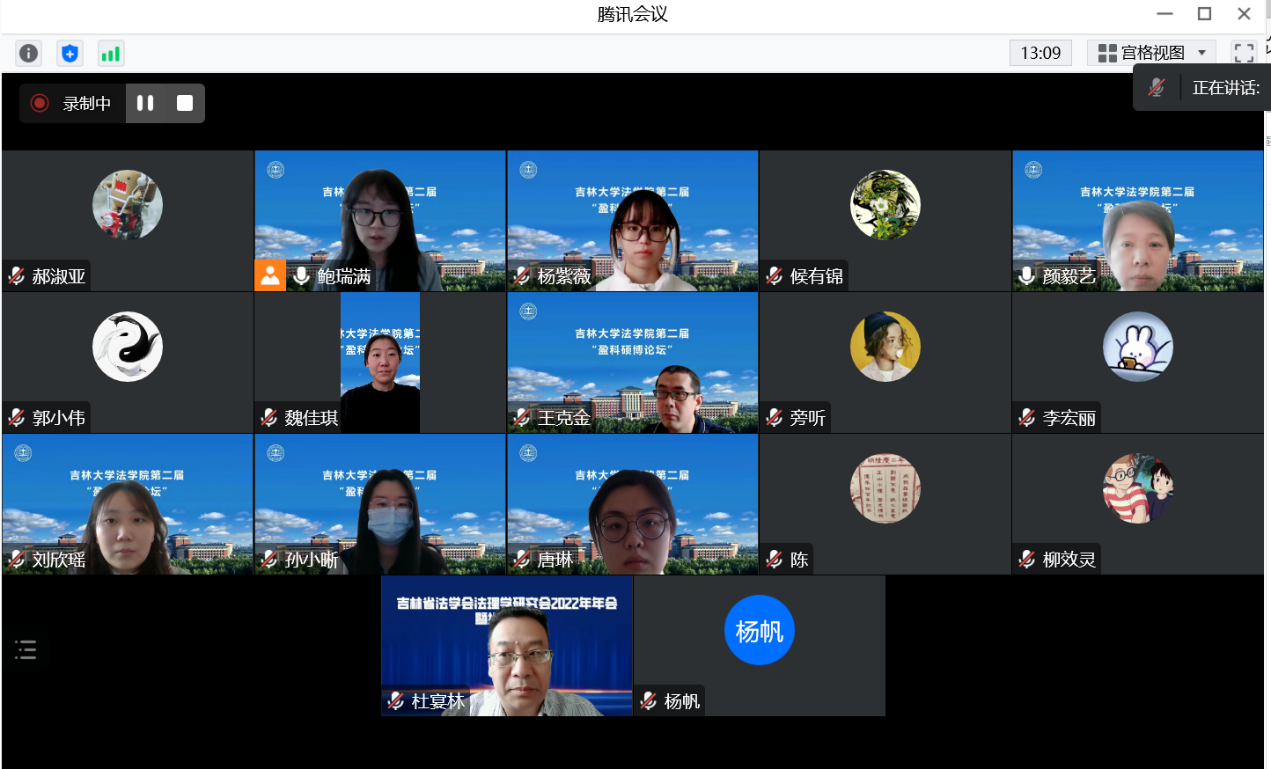1271x769 pixels.
Task: Check the green network signal icon
Action: (110, 53)
